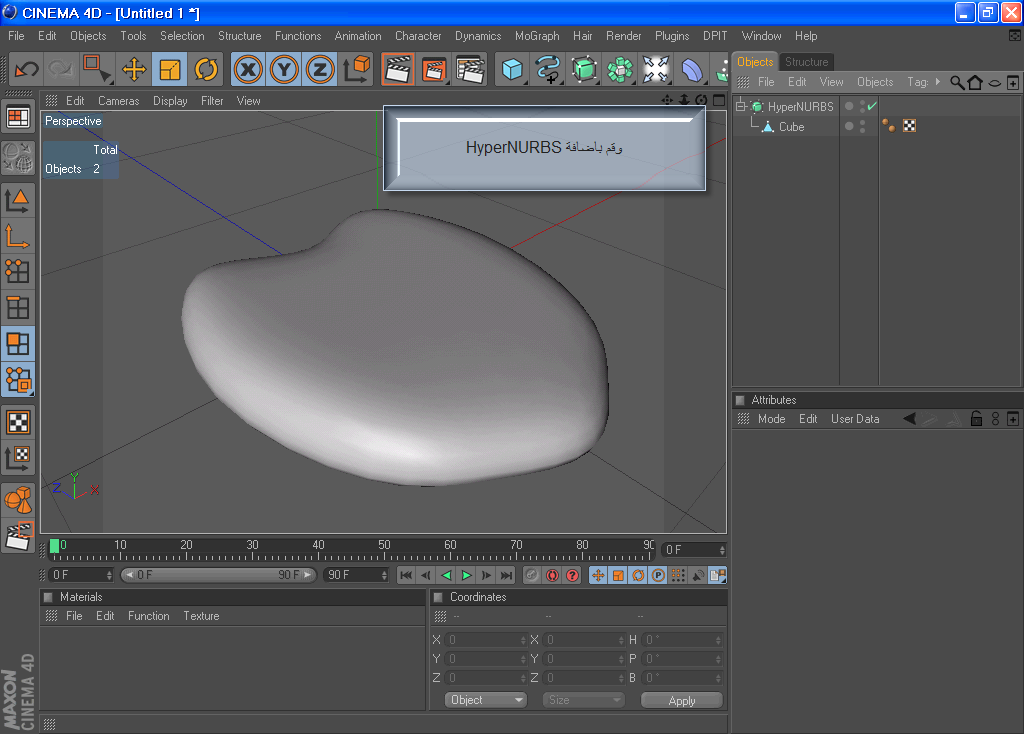
Task: Click the Redo arrow icon
Action: pyautogui.click(x=61, y=69)
